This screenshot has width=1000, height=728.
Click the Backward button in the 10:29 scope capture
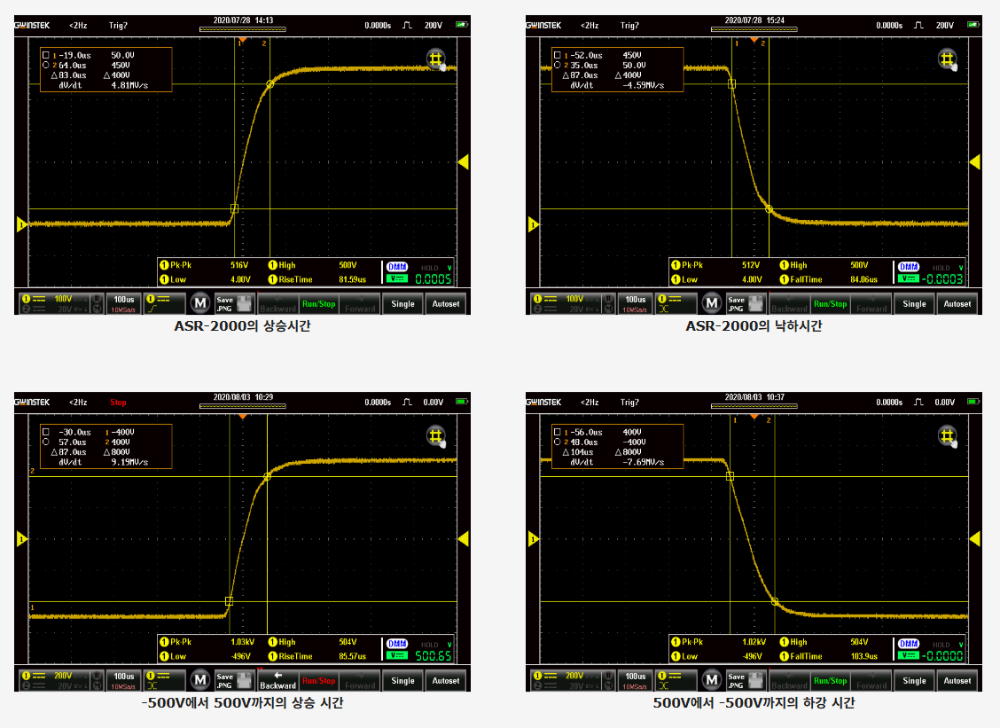(x=277, y=681)
